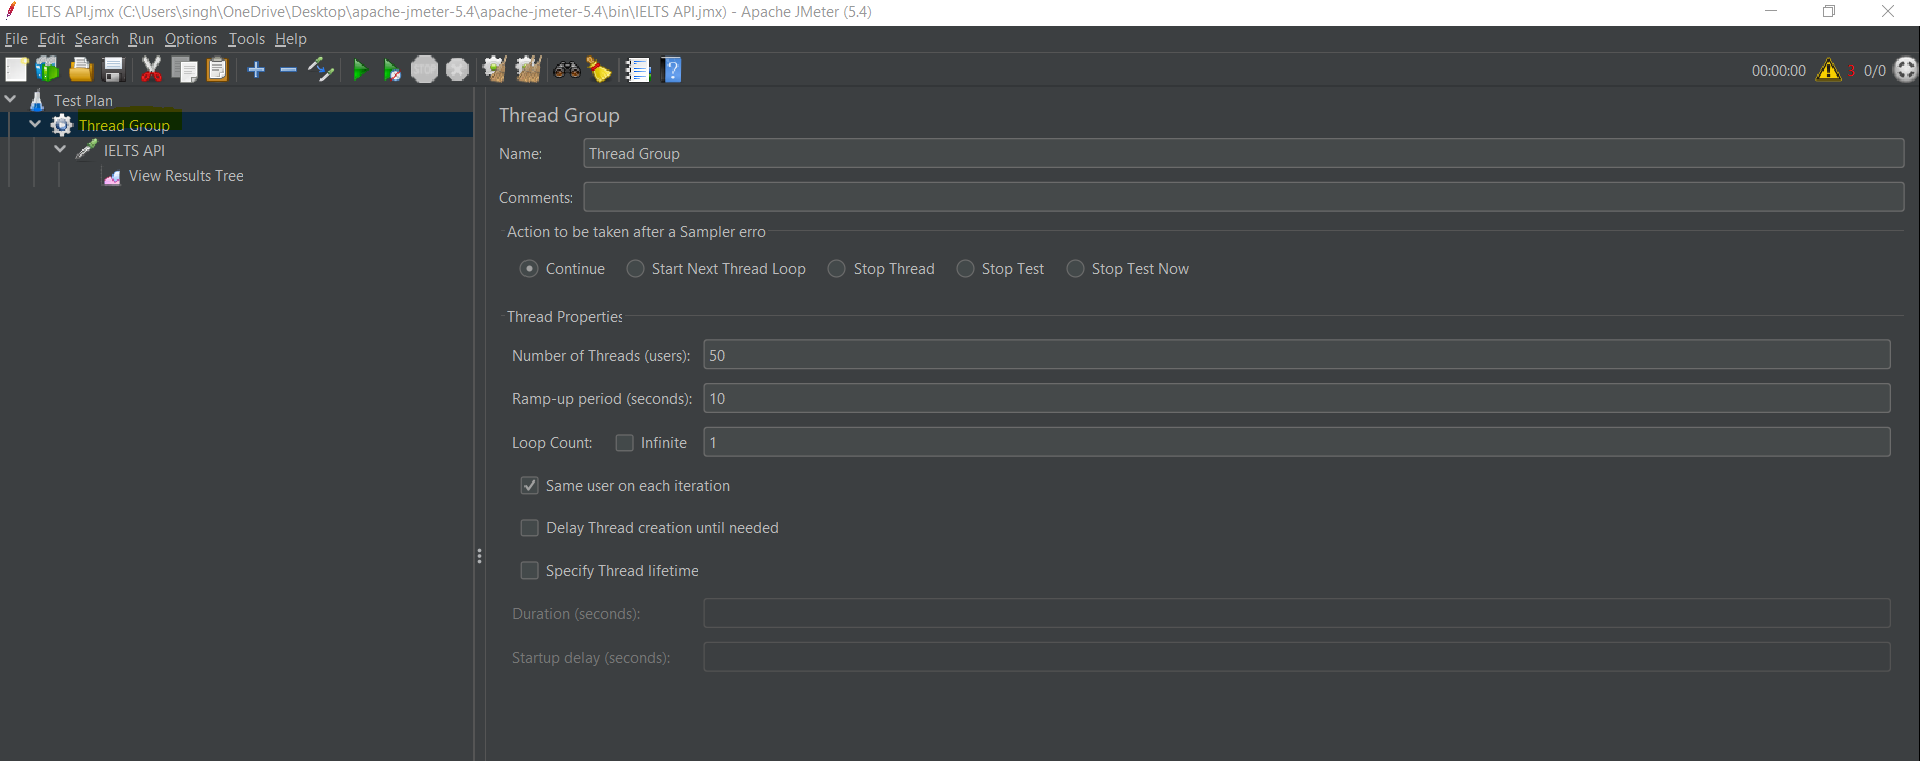Screen dimensions: 1920x761
Task: Open Search with the binoculars icon
Action: [x=567, y=70]
